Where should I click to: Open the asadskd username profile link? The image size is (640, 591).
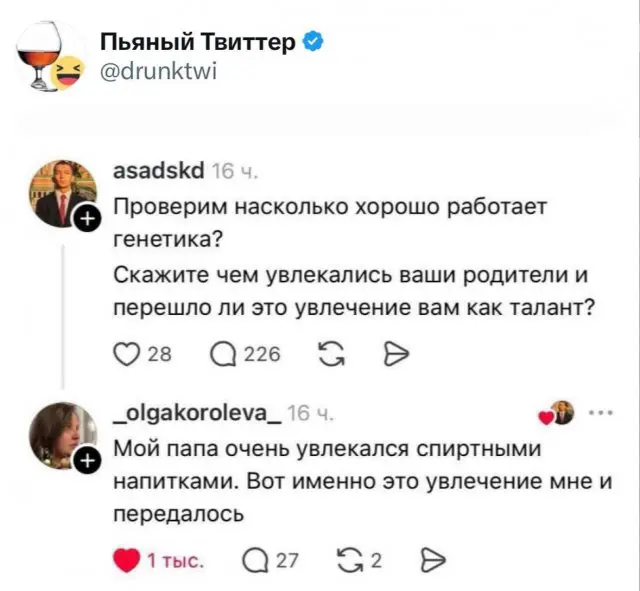158,171
